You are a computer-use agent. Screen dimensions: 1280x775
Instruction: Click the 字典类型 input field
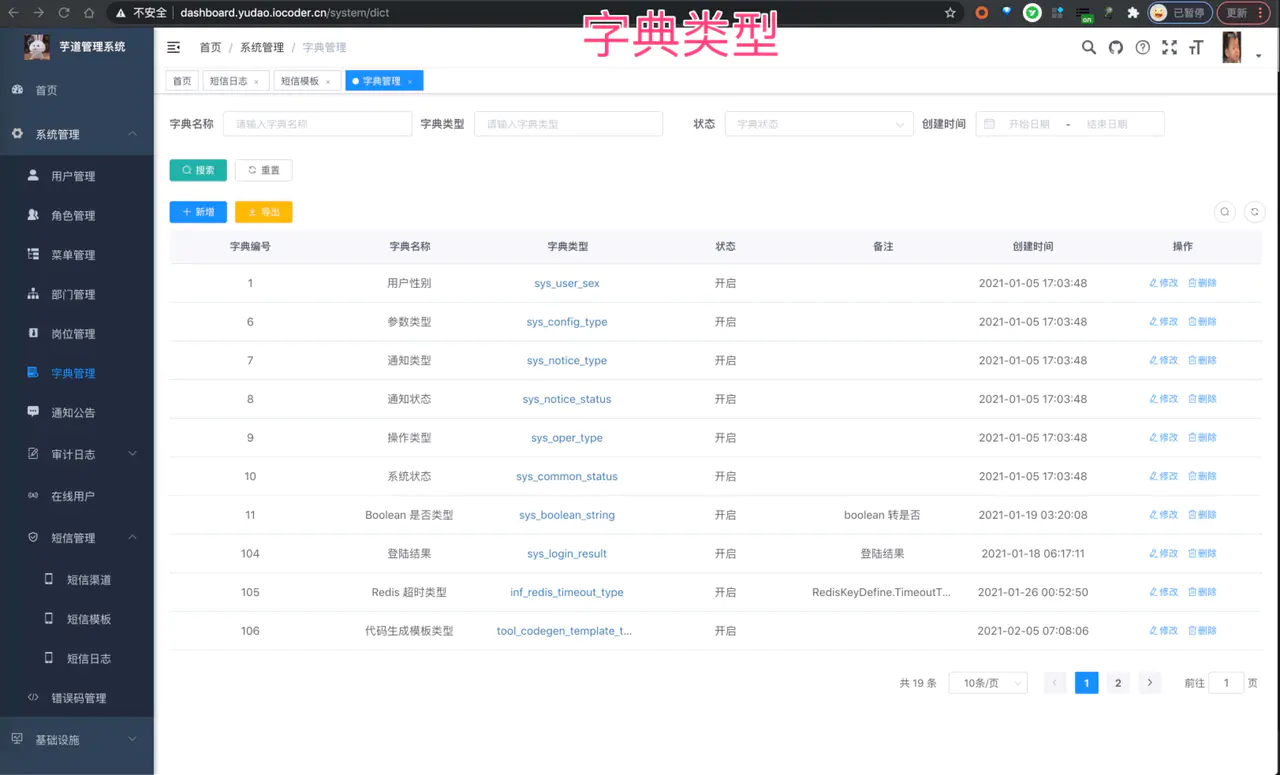[568, 124]
